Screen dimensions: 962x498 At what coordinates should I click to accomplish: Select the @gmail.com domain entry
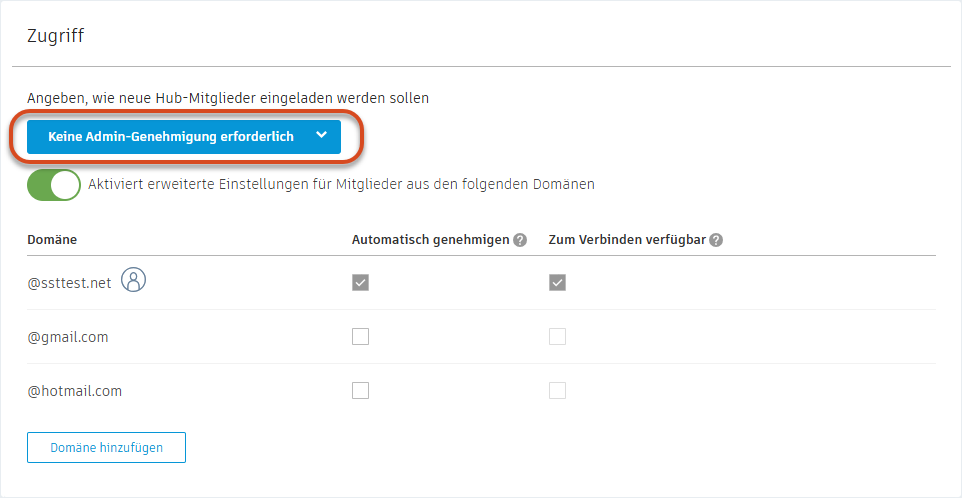(x=68, y=337)
